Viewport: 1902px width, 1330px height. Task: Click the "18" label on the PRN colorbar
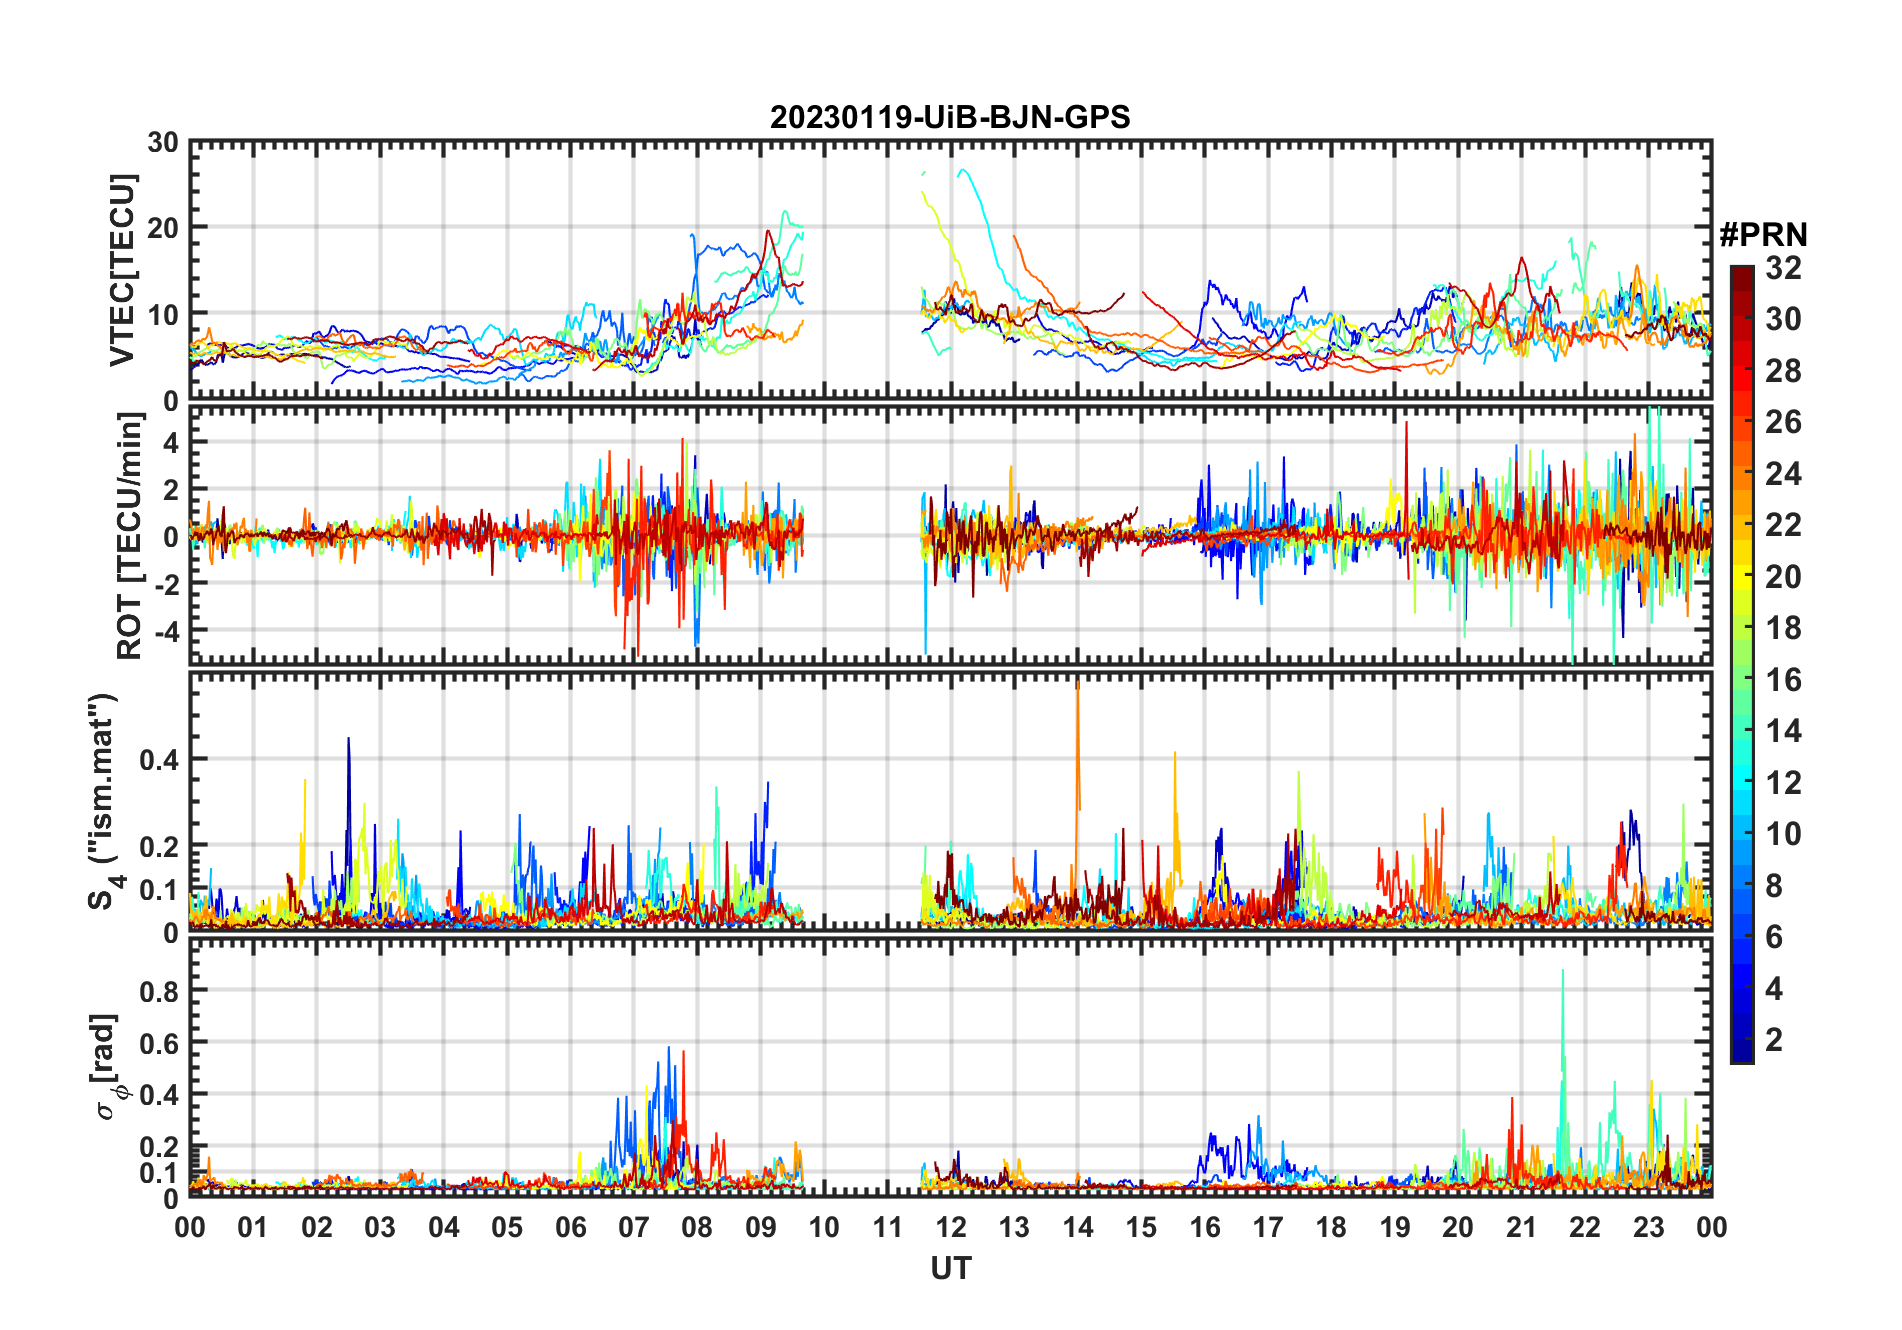[1783, 628]
